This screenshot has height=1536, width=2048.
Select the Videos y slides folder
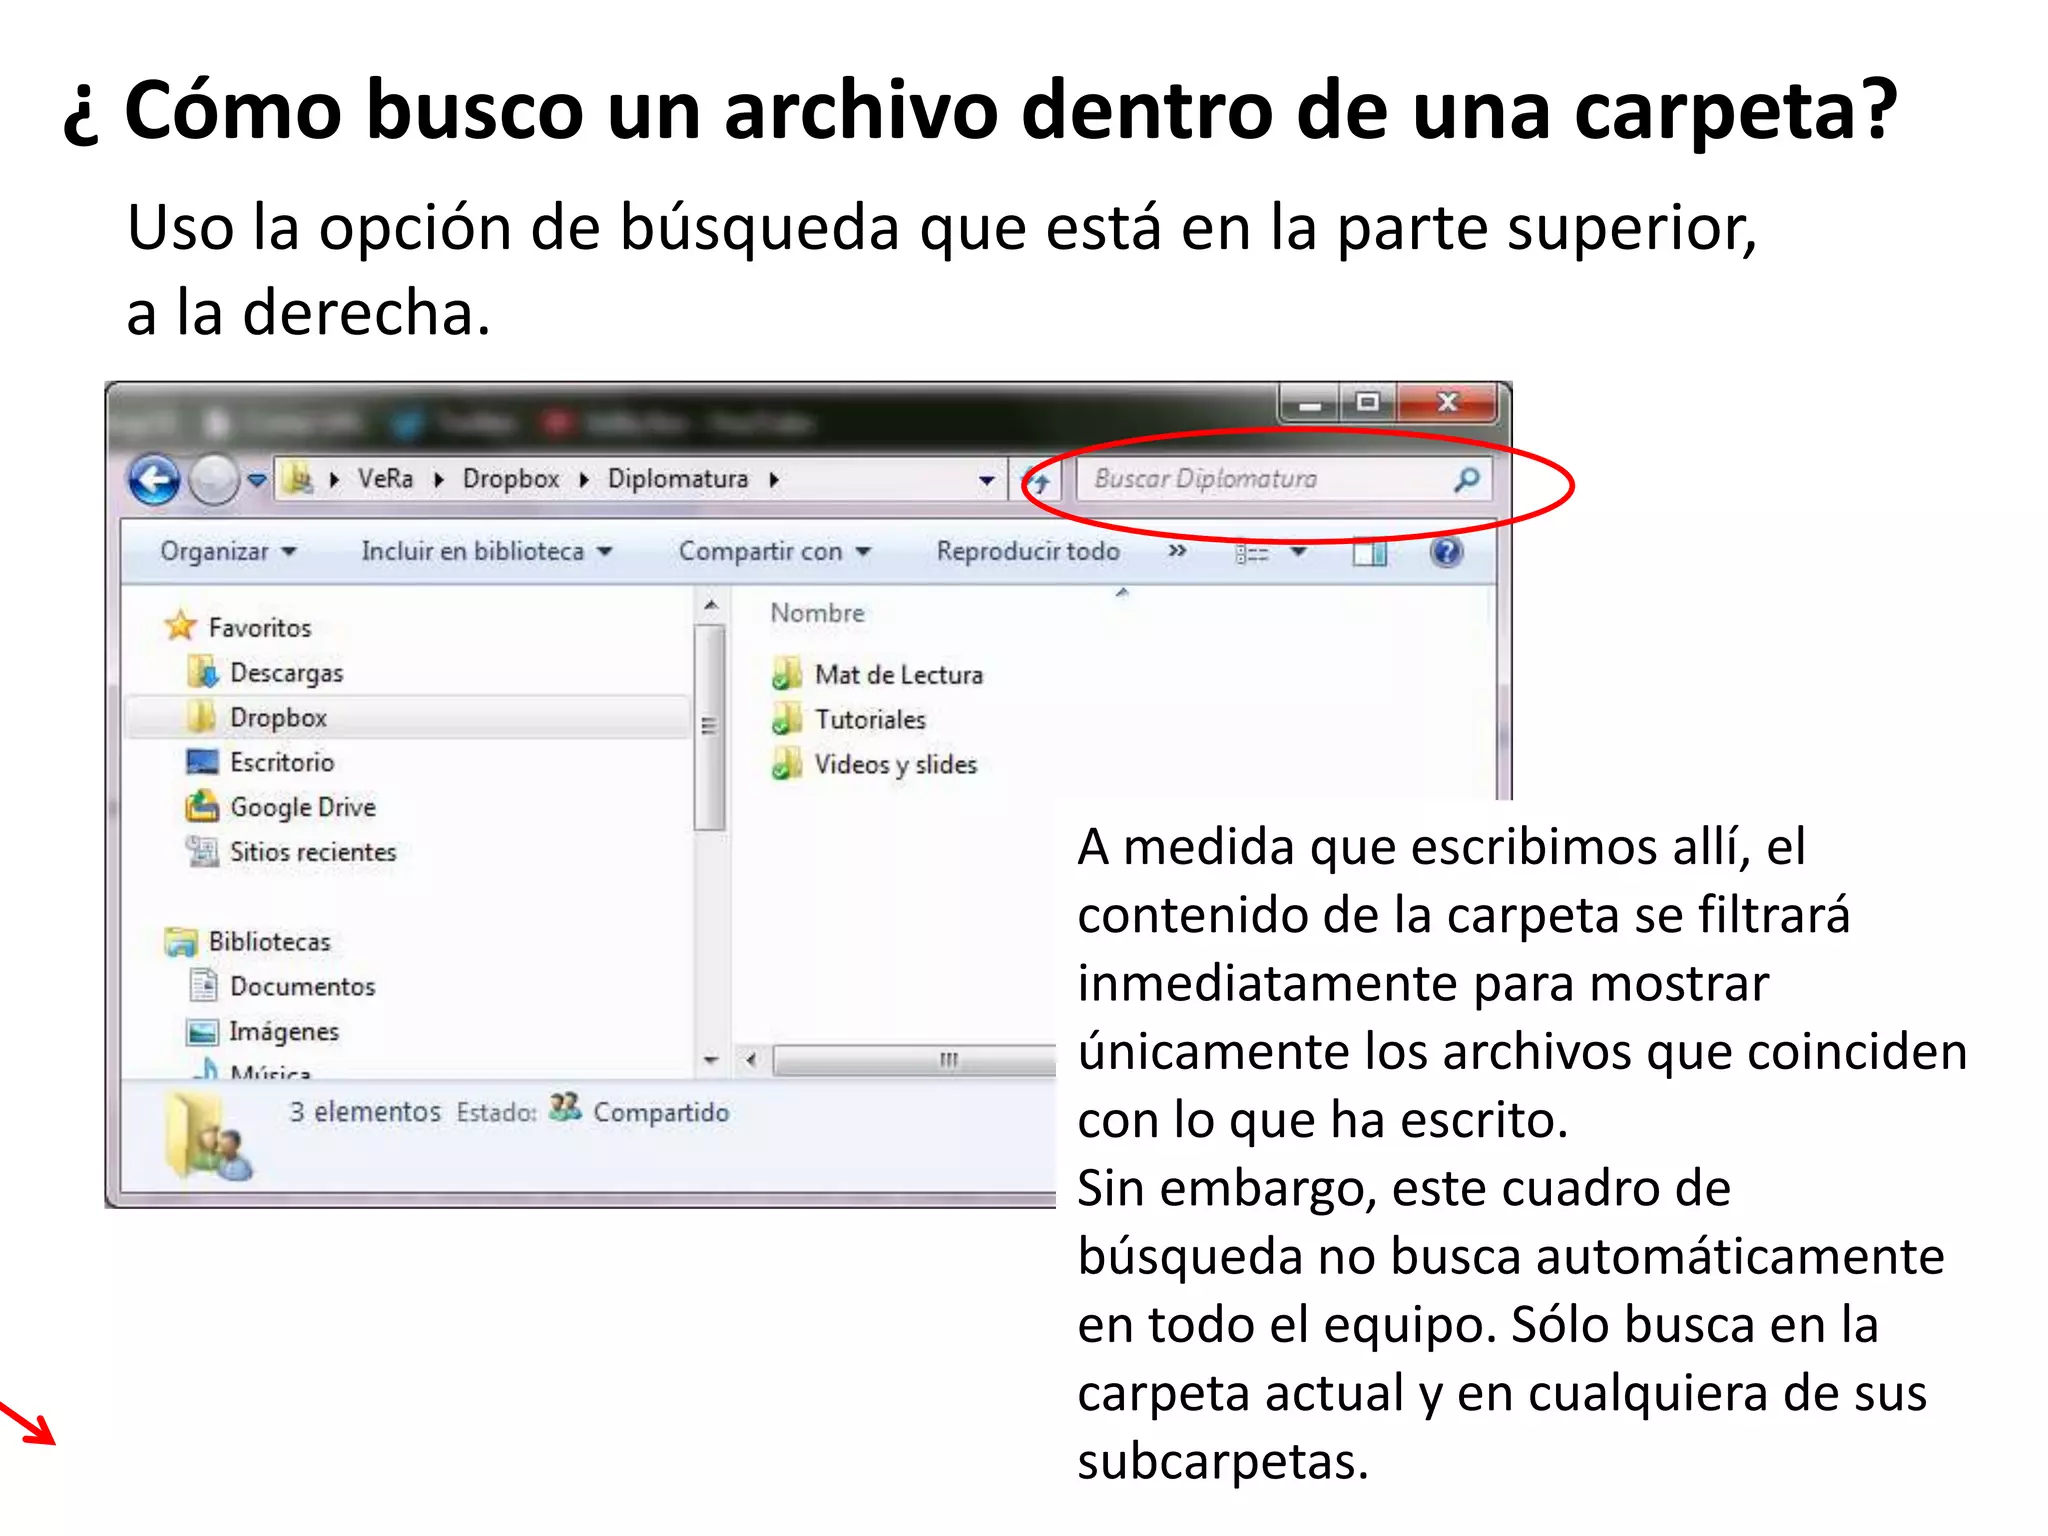[x=895, y=765]
